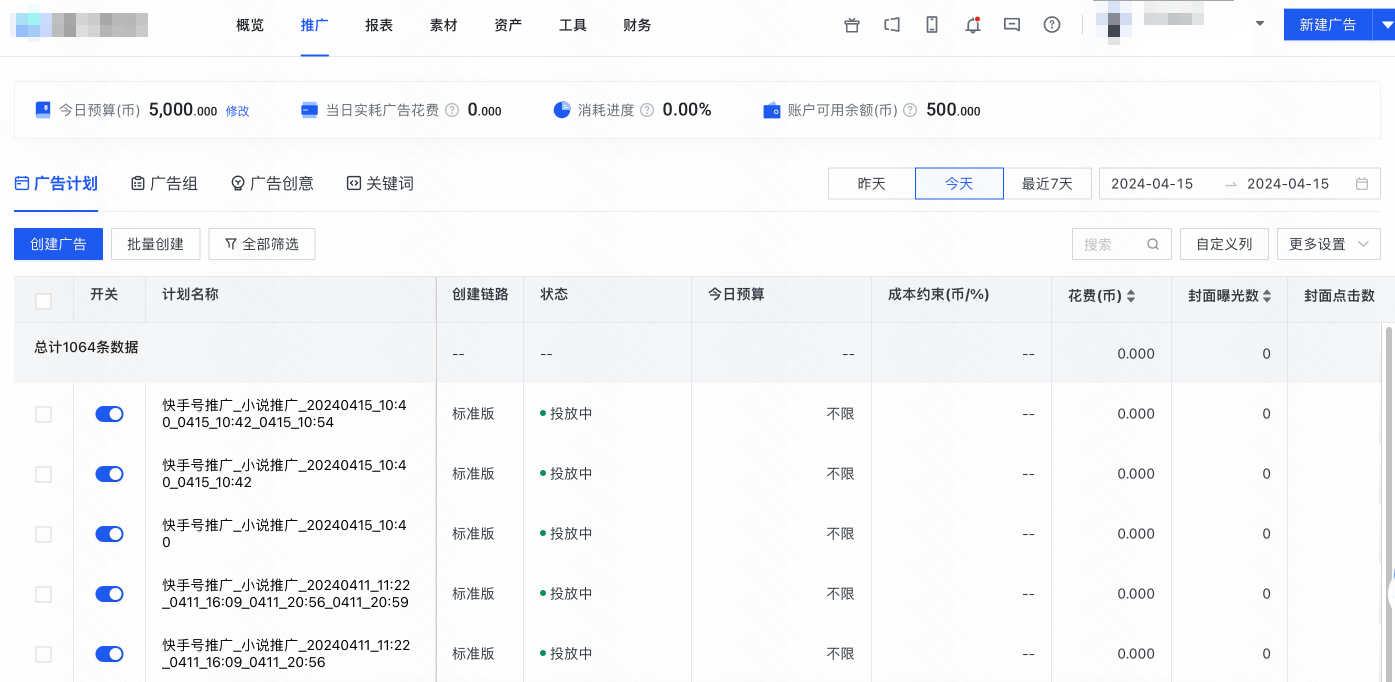Tick the checkbox of the last plan row
1395x682 pixels.
43,653
